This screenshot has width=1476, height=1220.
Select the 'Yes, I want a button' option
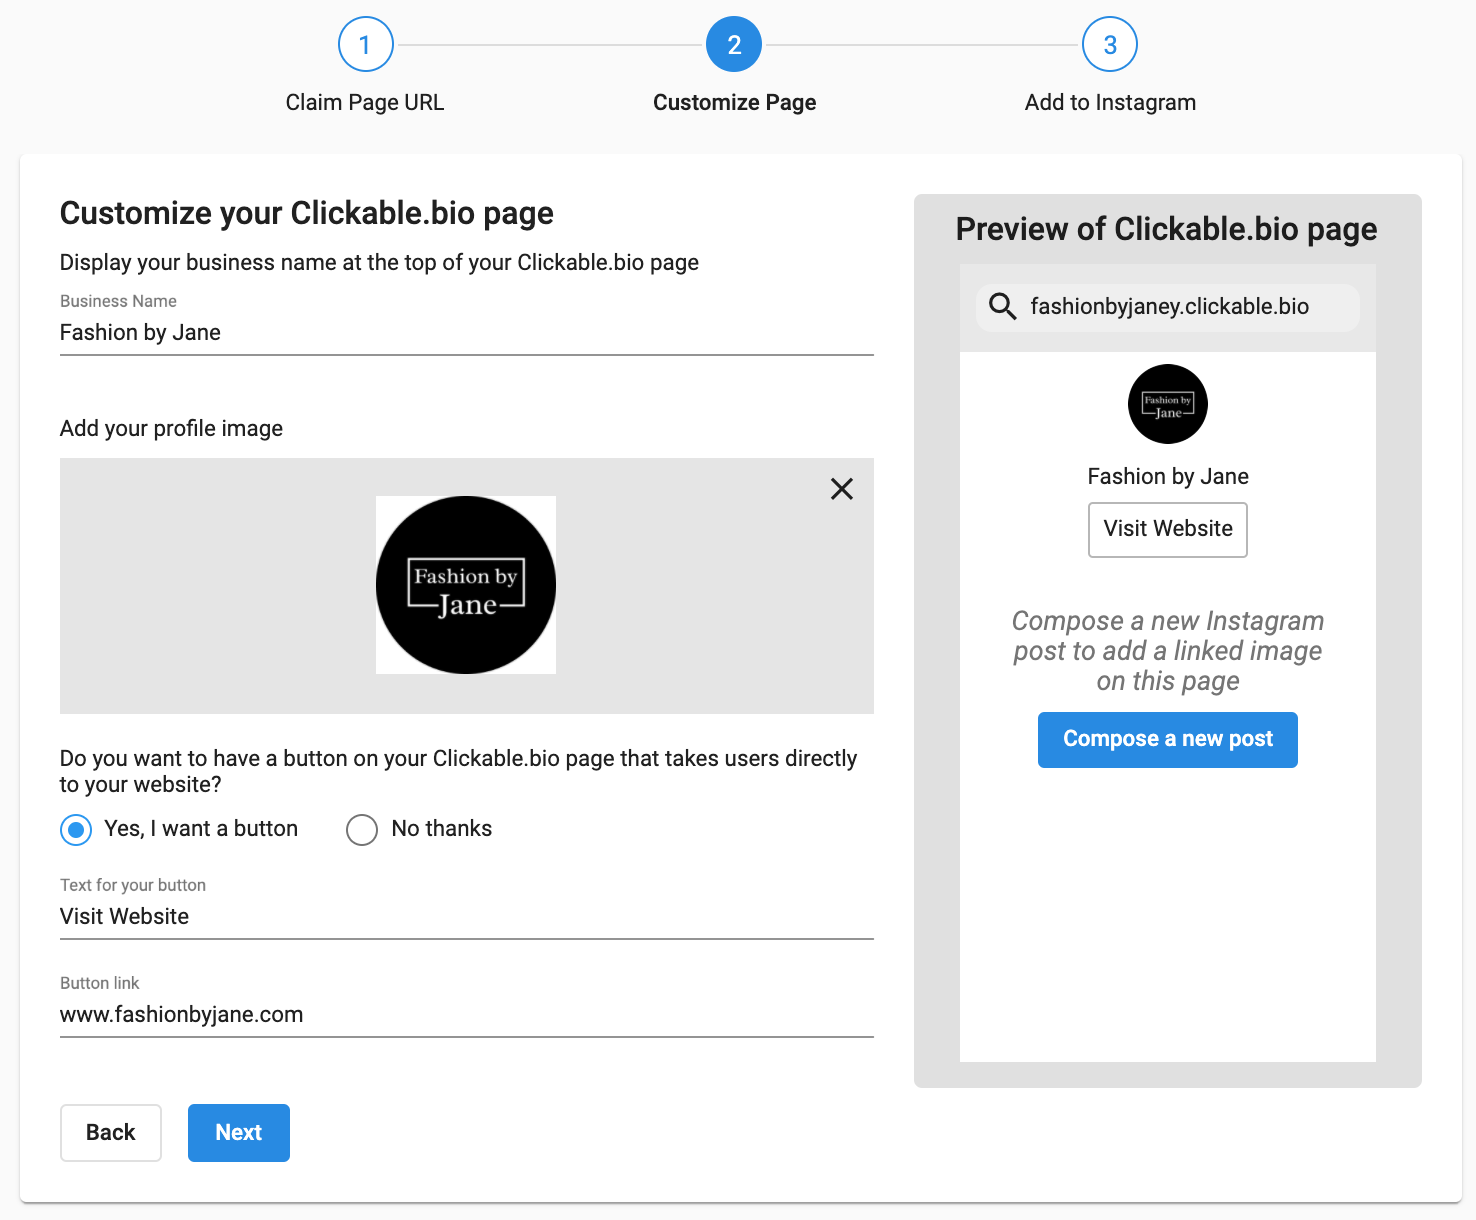tap(76, 829)
